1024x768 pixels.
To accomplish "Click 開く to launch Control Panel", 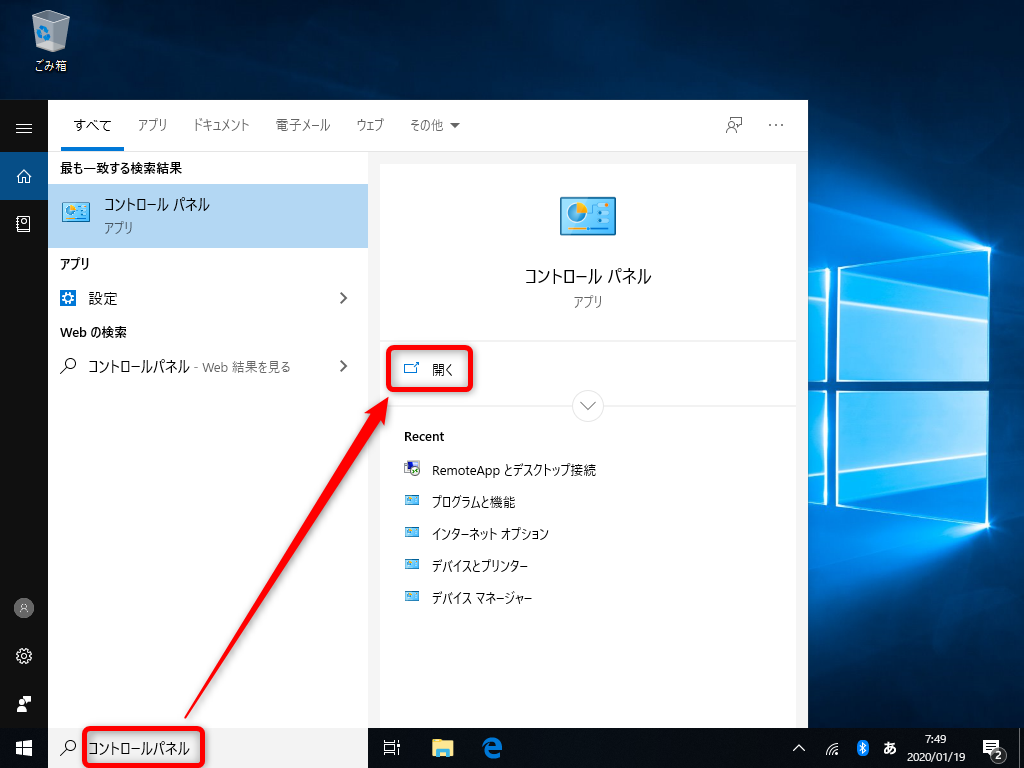I will 429,368.
